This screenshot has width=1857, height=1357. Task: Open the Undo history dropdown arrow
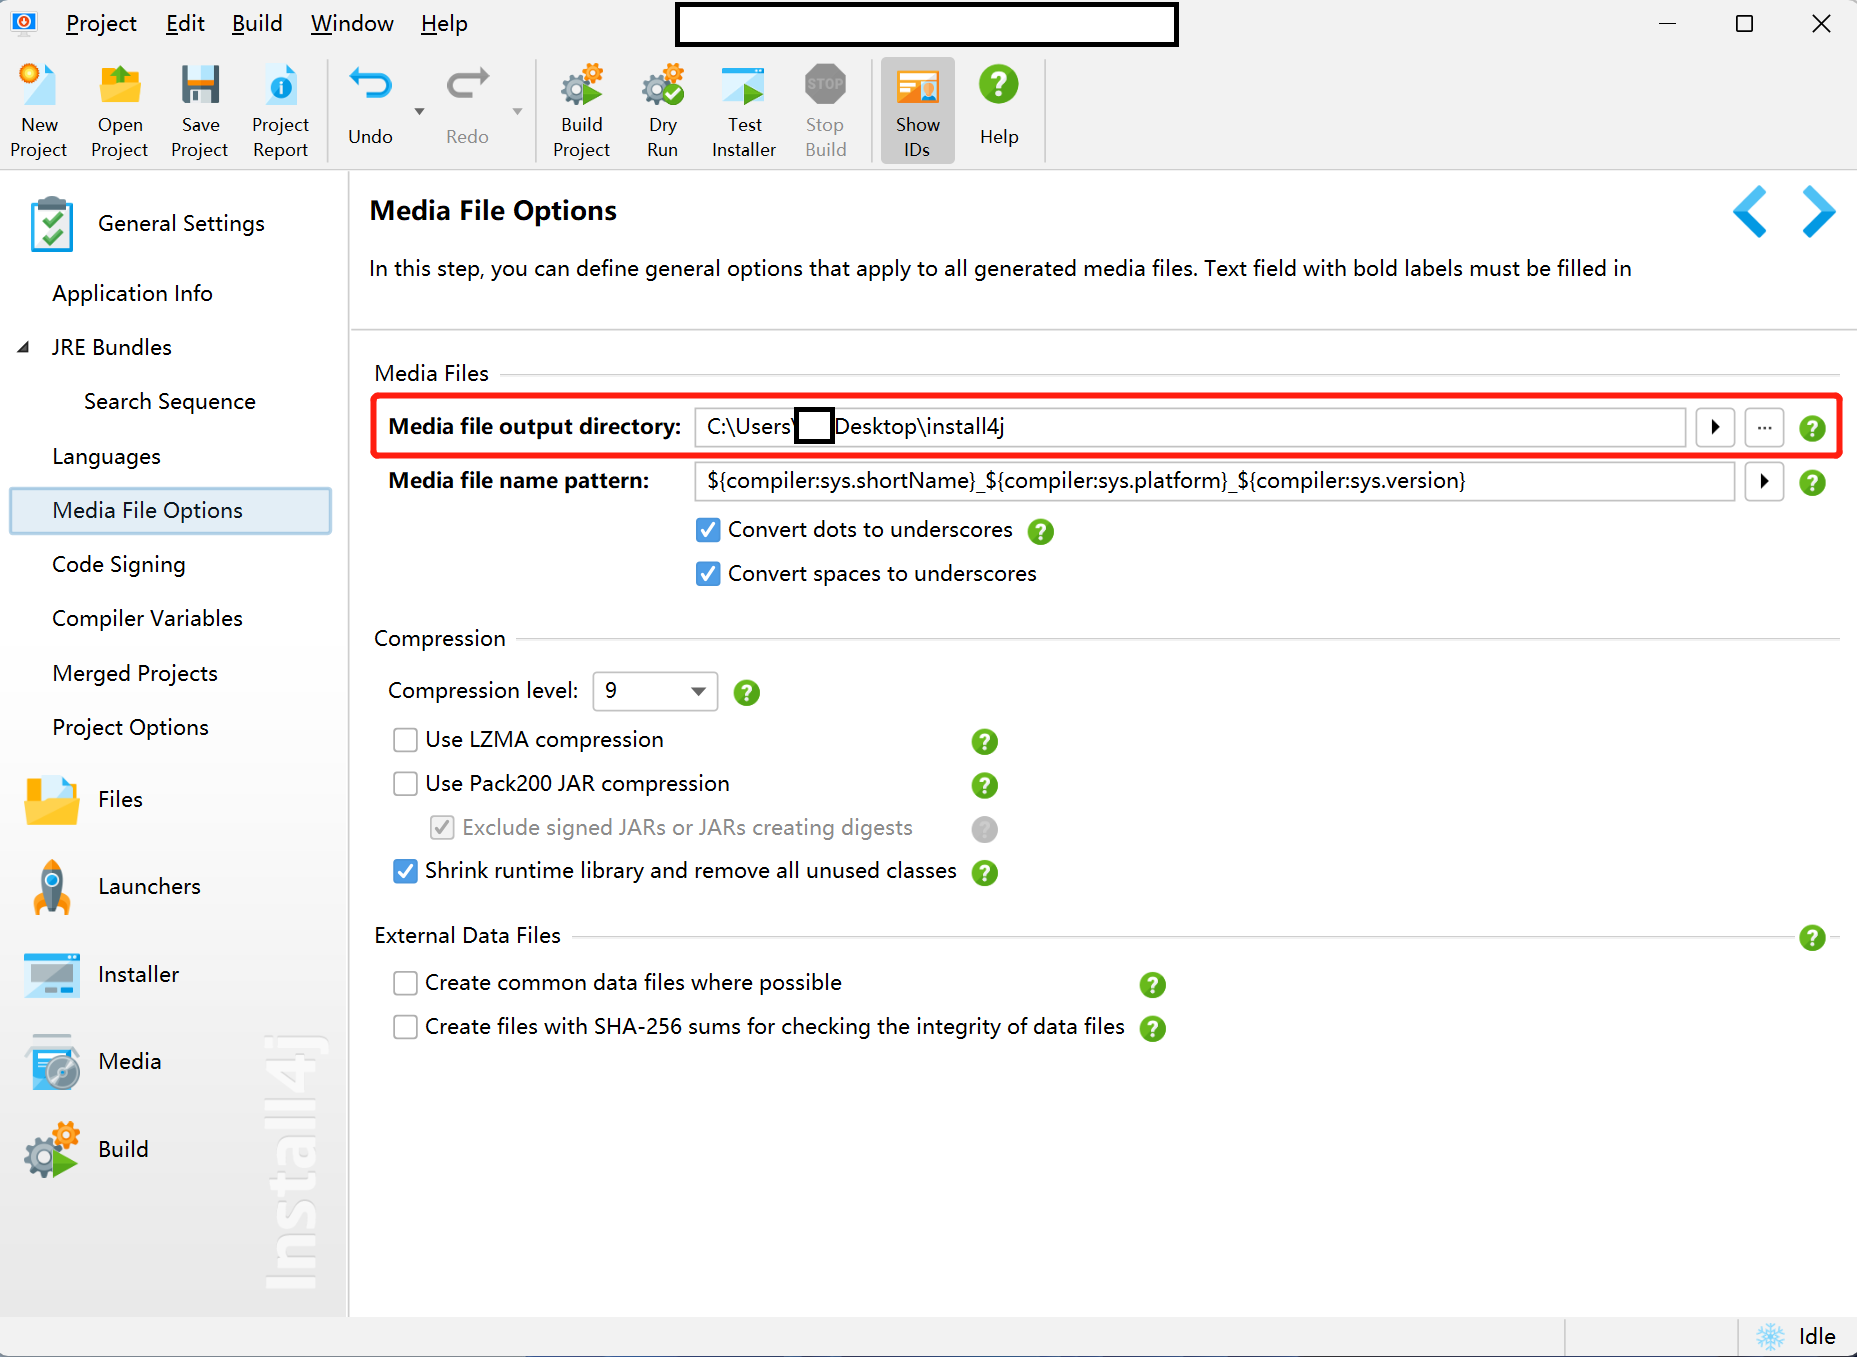click(x=419, y=111)
